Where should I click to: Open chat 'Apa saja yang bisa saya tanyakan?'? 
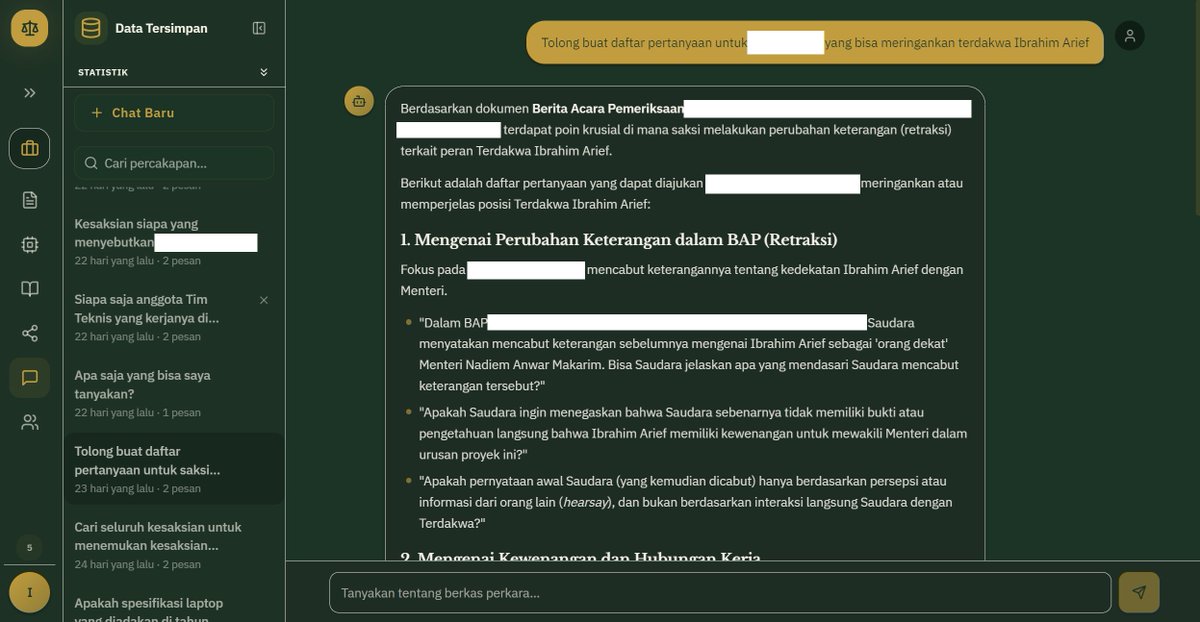(174, 394)
